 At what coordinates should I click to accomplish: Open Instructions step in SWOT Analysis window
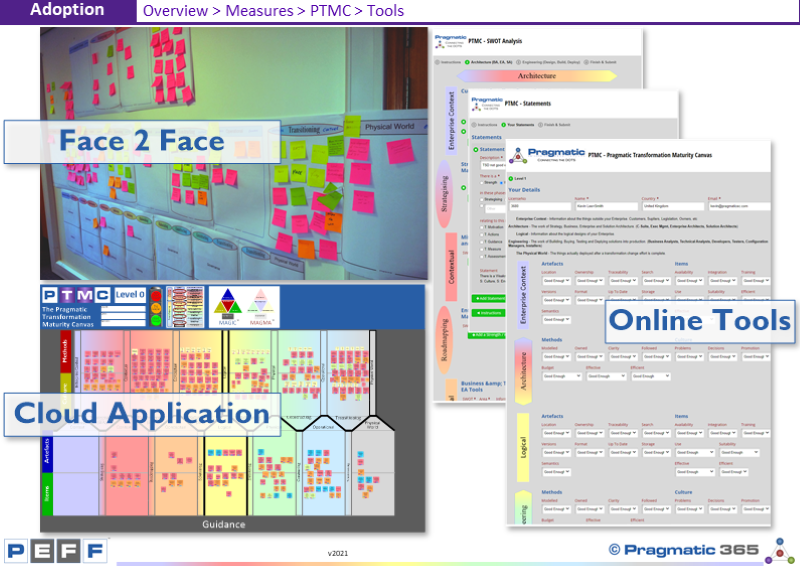click(447, 62)
